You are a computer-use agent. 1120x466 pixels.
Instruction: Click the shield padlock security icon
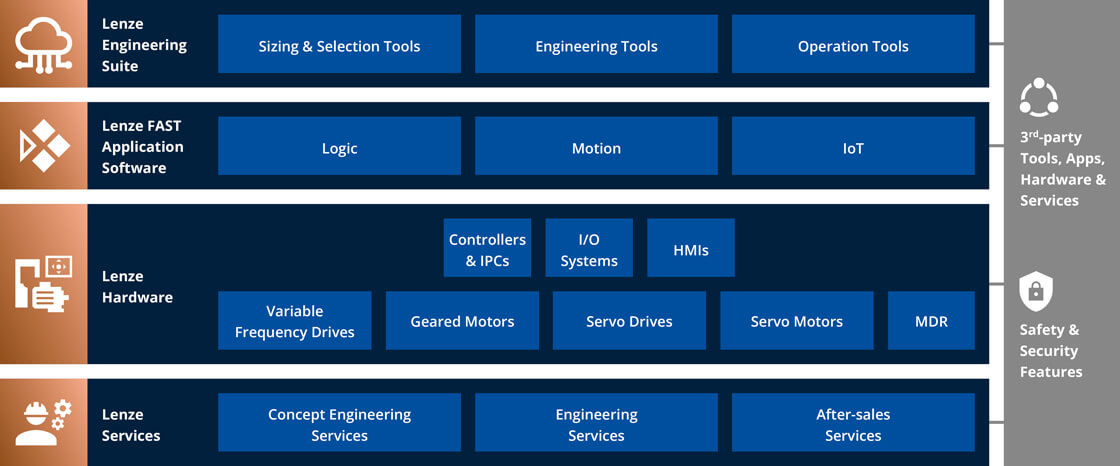click(x=1034, y=292)
